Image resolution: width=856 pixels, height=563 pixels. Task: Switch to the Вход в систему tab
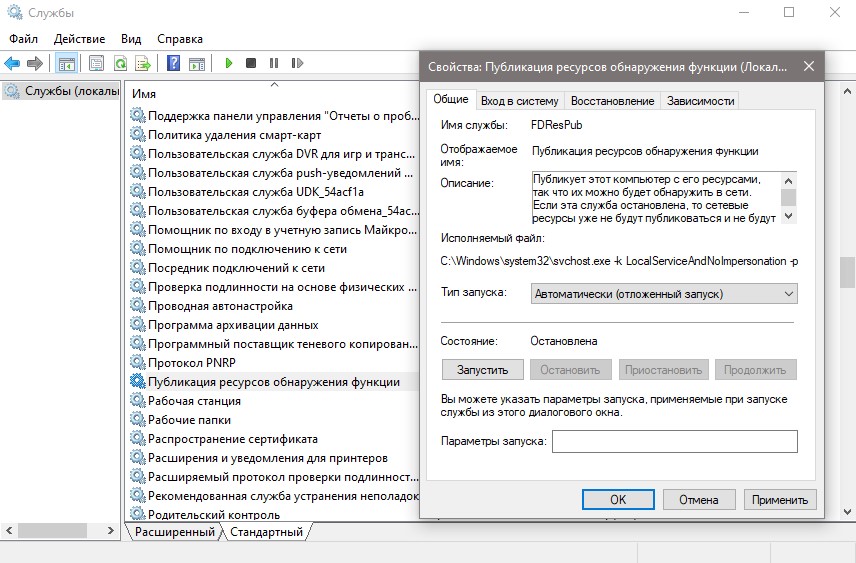tap(520, 101)
